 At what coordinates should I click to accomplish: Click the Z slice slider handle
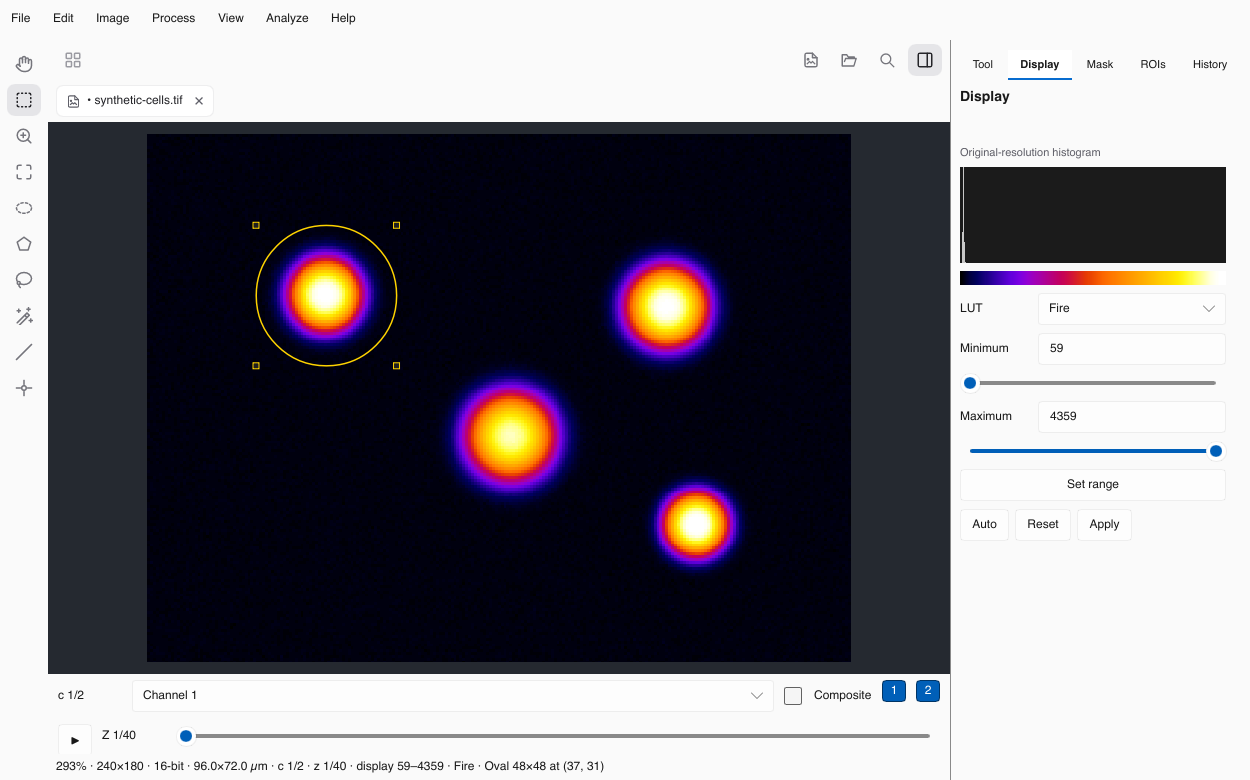pos(186,736)
